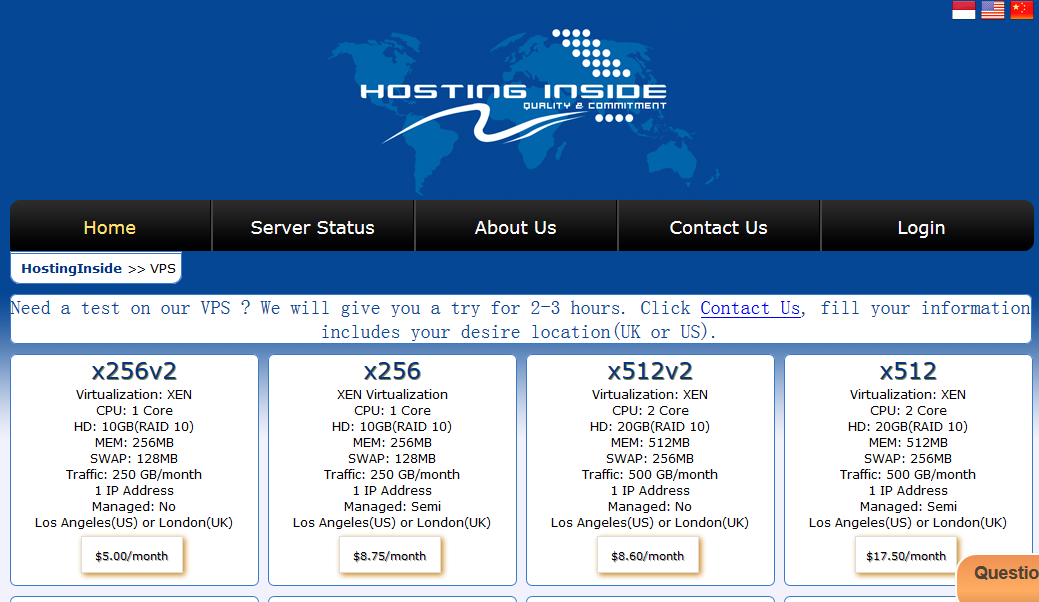Click "Traffic: 500 GB/month" in x512 card
This screenshot has height=602, width=1039.
908,475
